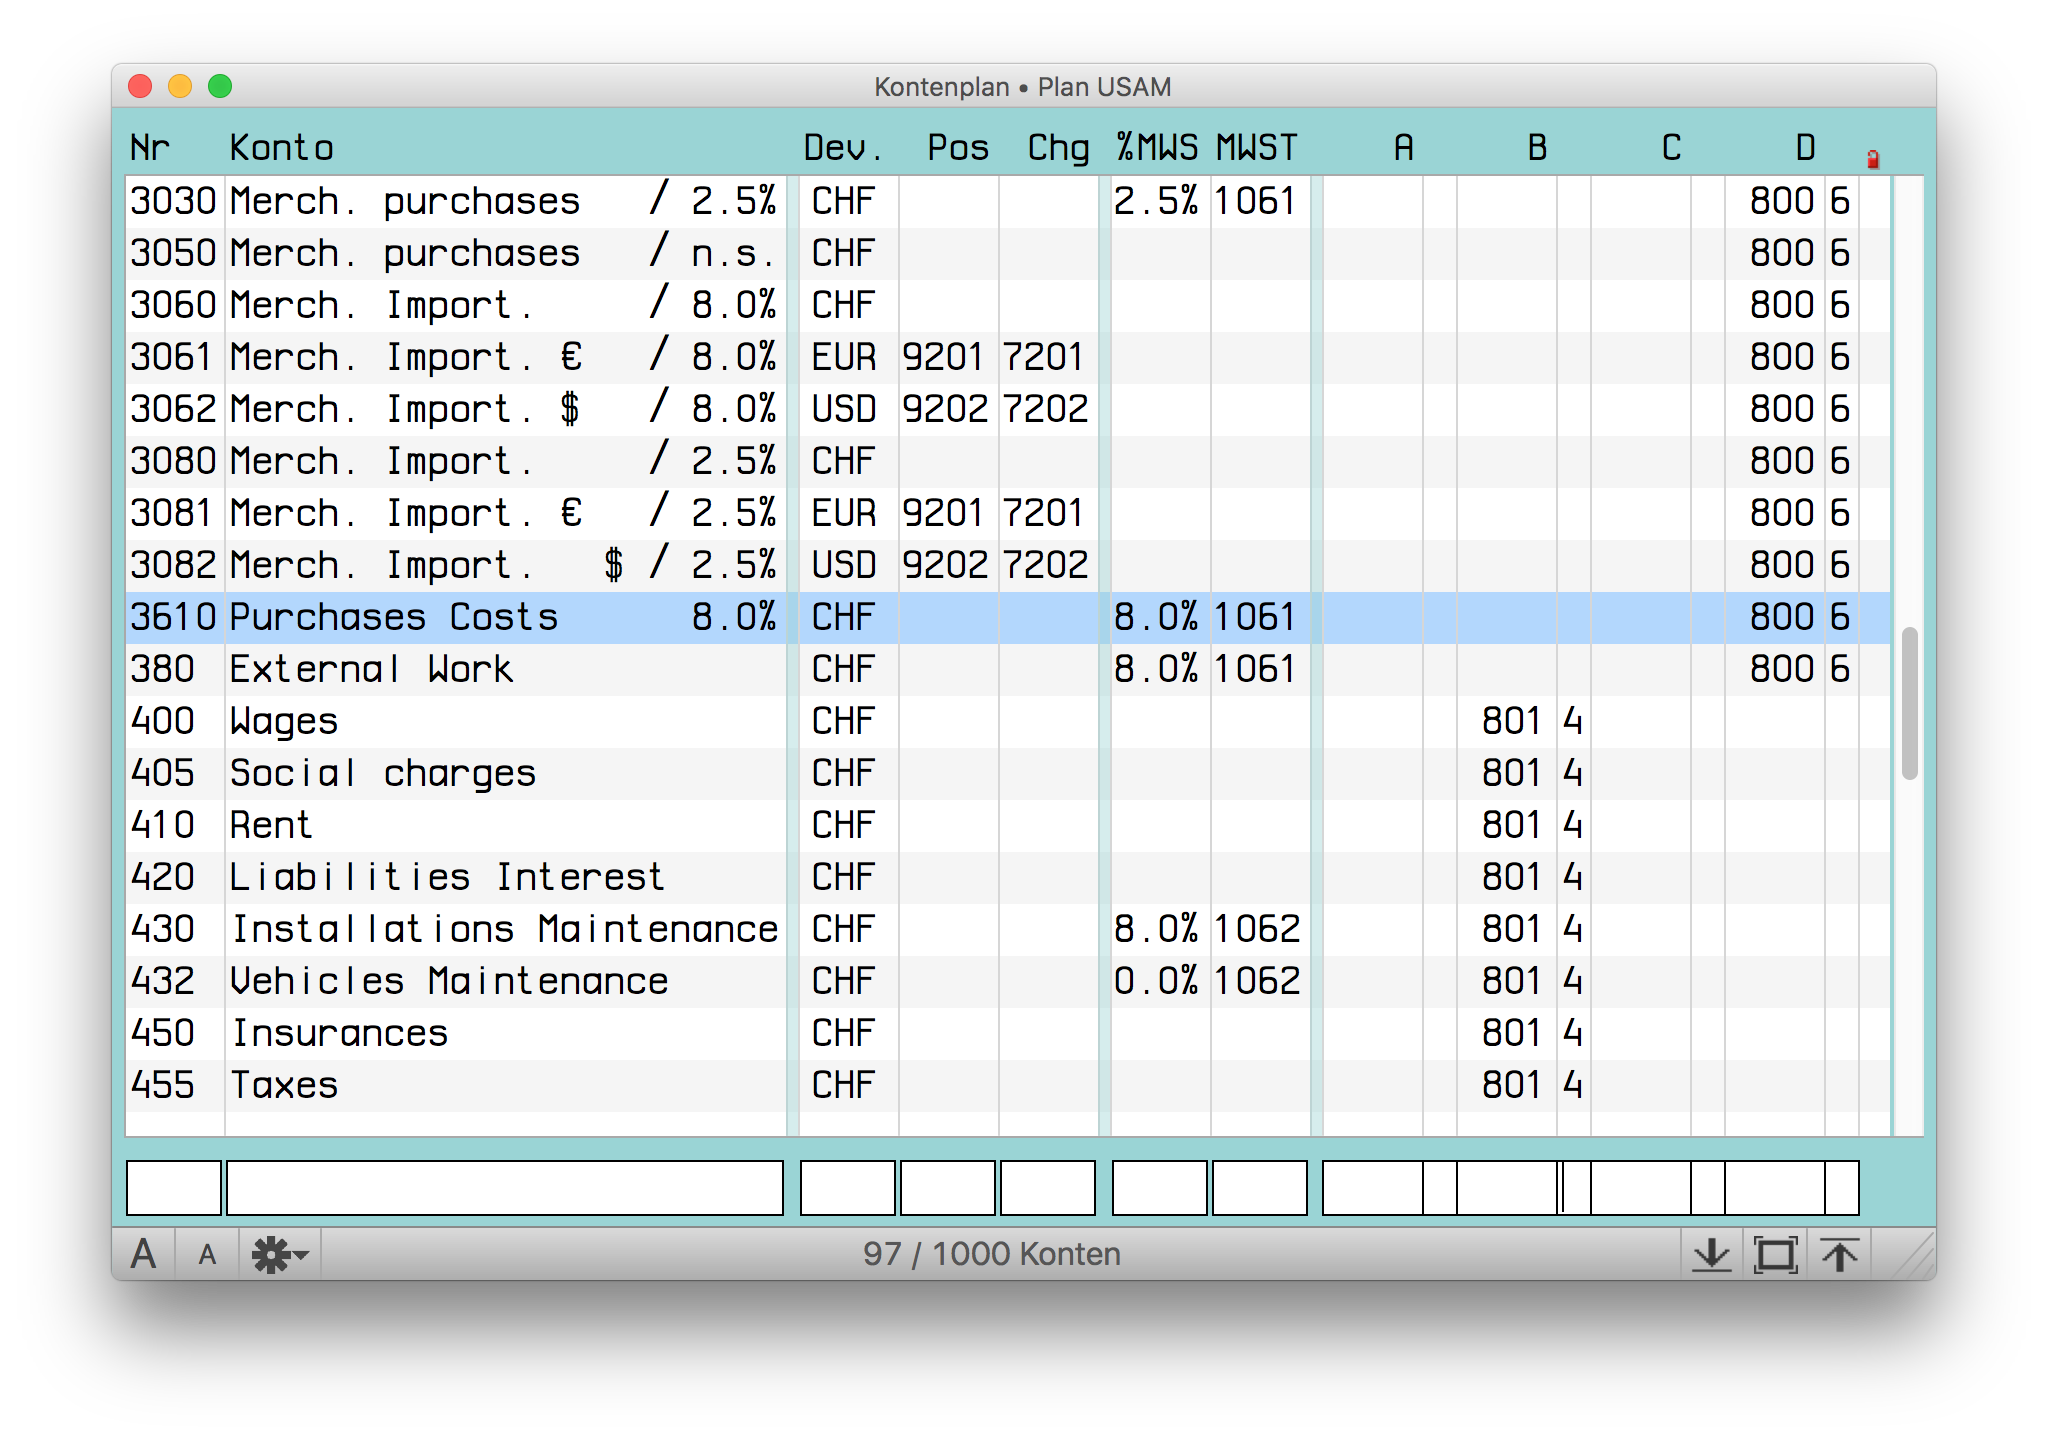2048x1440 pixels.
Task: Click the Dev. currency input field at bottom
Action: coord(847,1188)
